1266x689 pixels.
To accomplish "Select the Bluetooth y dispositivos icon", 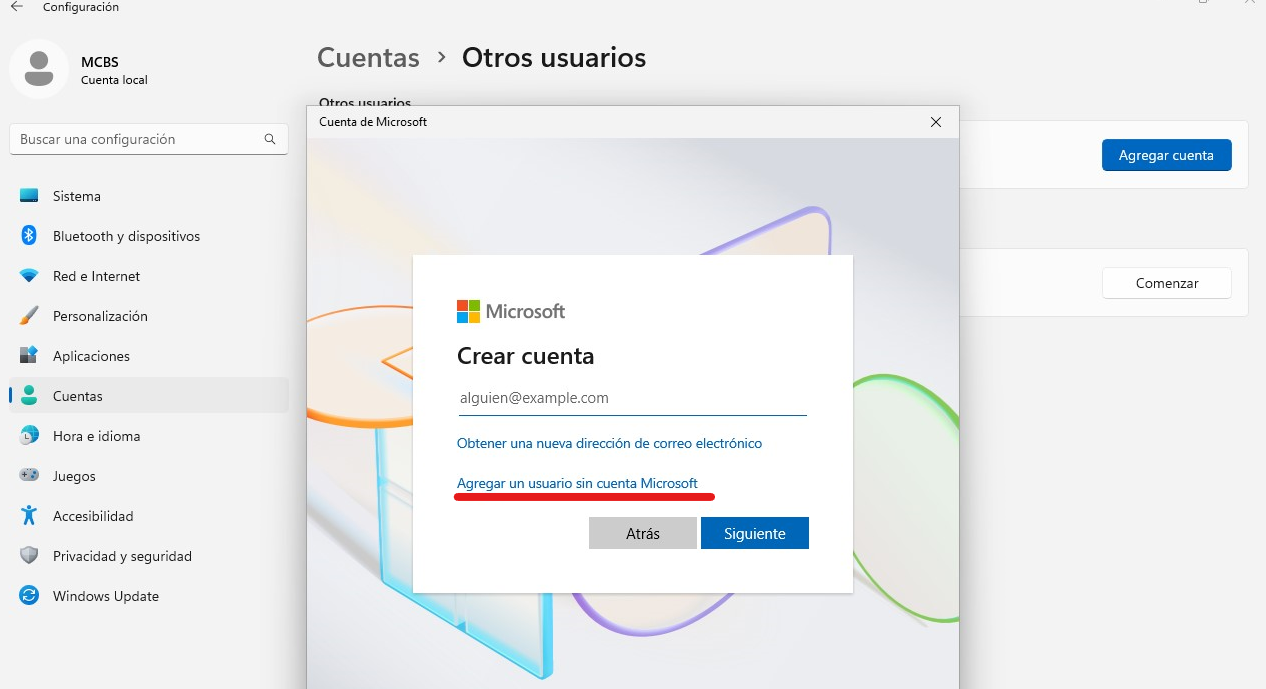I will pyautogui.click(x=29, y=236).
